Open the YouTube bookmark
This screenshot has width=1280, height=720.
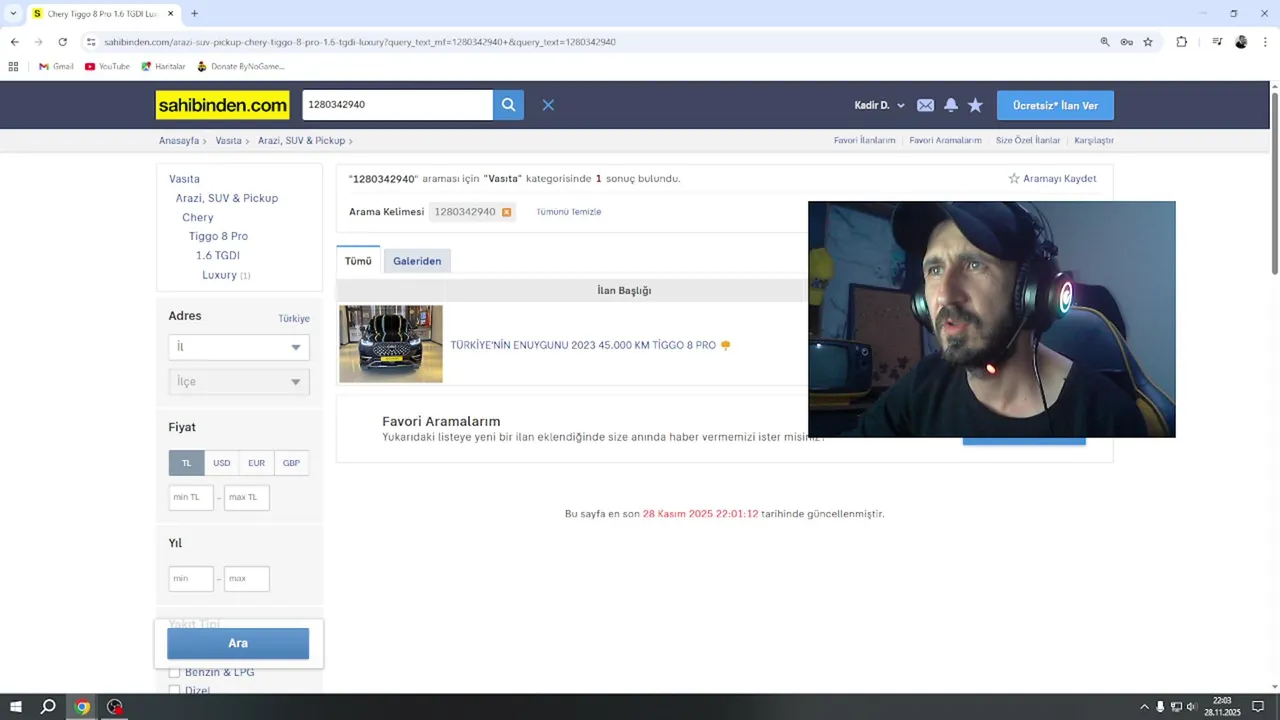click(x=107, y=66)
